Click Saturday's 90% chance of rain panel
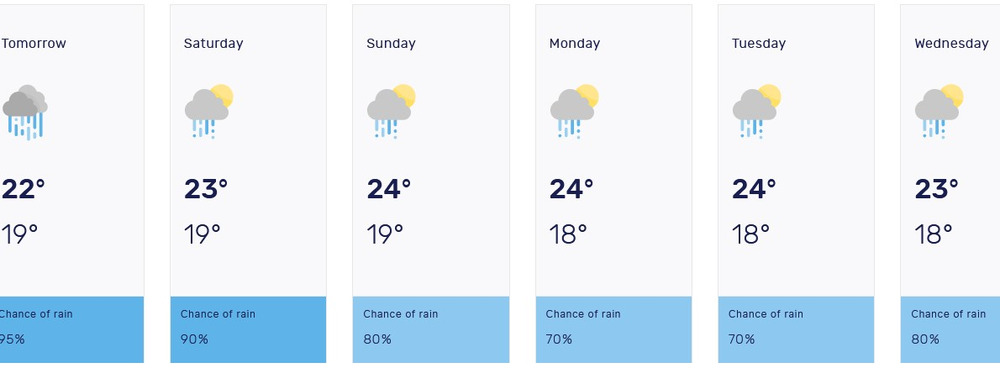 (x=248, y=329)
